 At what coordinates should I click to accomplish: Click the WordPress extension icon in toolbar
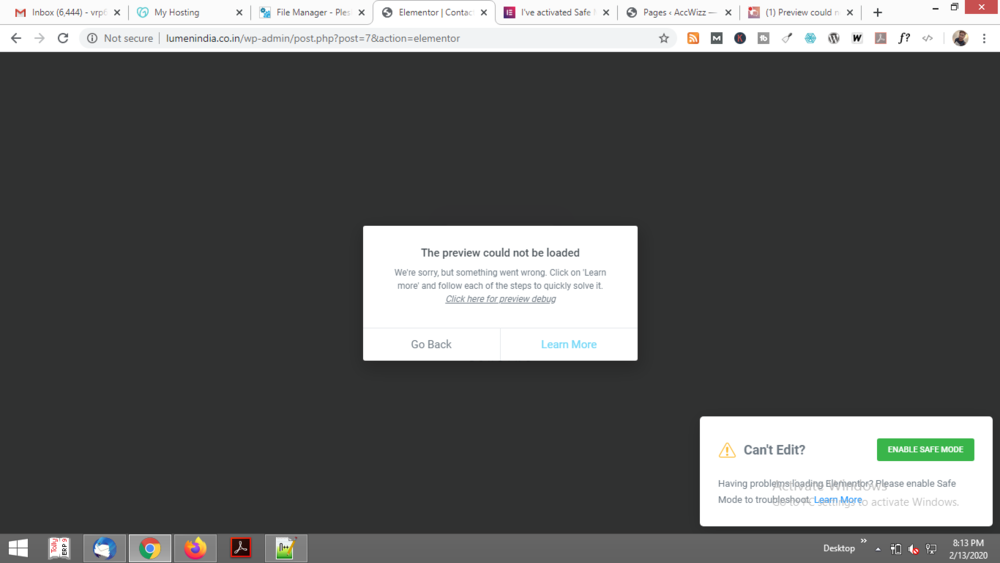point(834,38)
